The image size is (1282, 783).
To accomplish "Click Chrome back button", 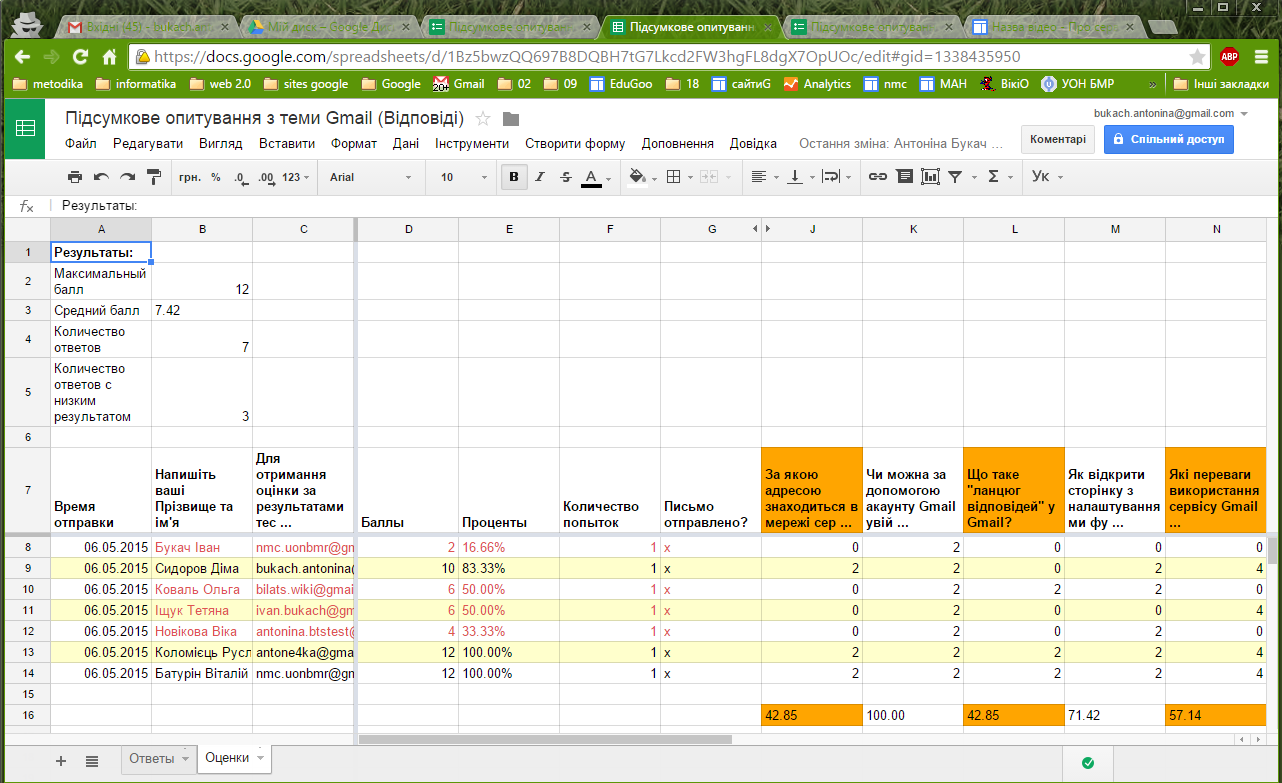I will (x=22, y=57).
